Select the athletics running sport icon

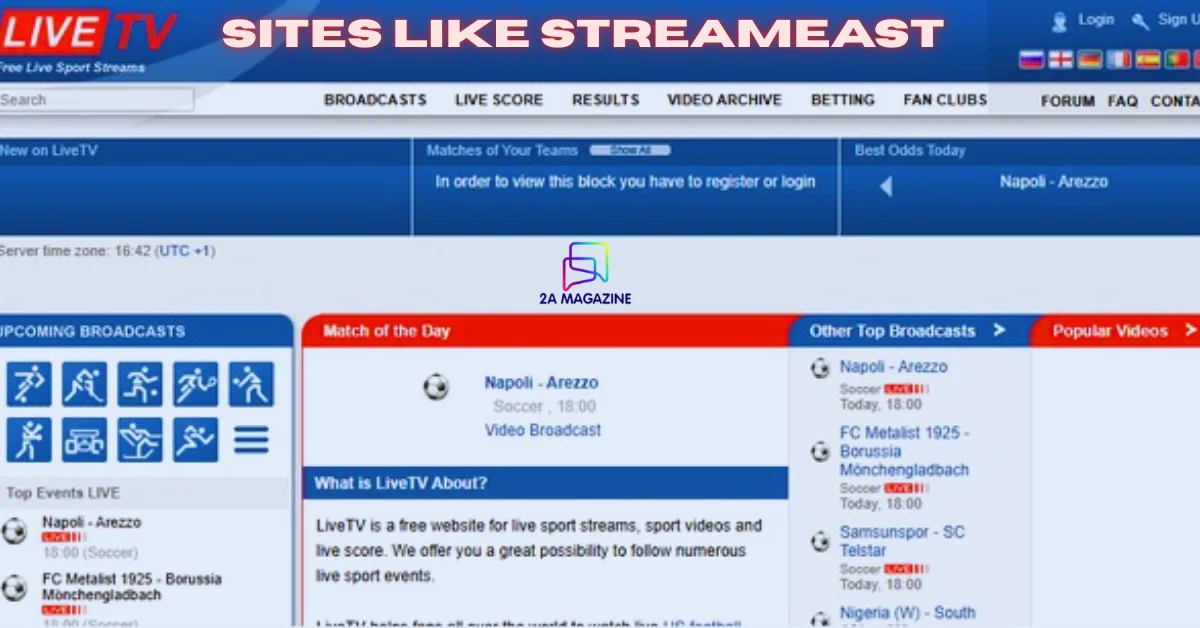tap(195, 440)
